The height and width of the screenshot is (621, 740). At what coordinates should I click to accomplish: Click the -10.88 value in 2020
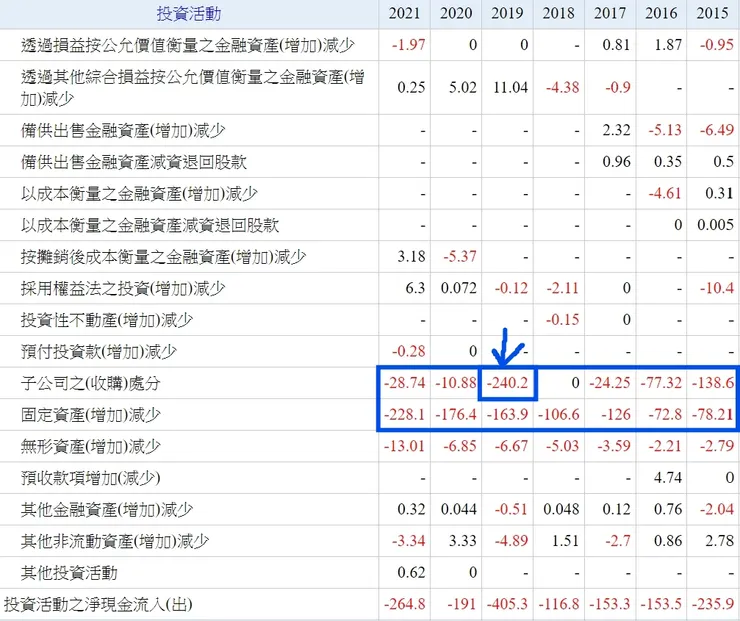pyautogui.click(x=456, y=383)
